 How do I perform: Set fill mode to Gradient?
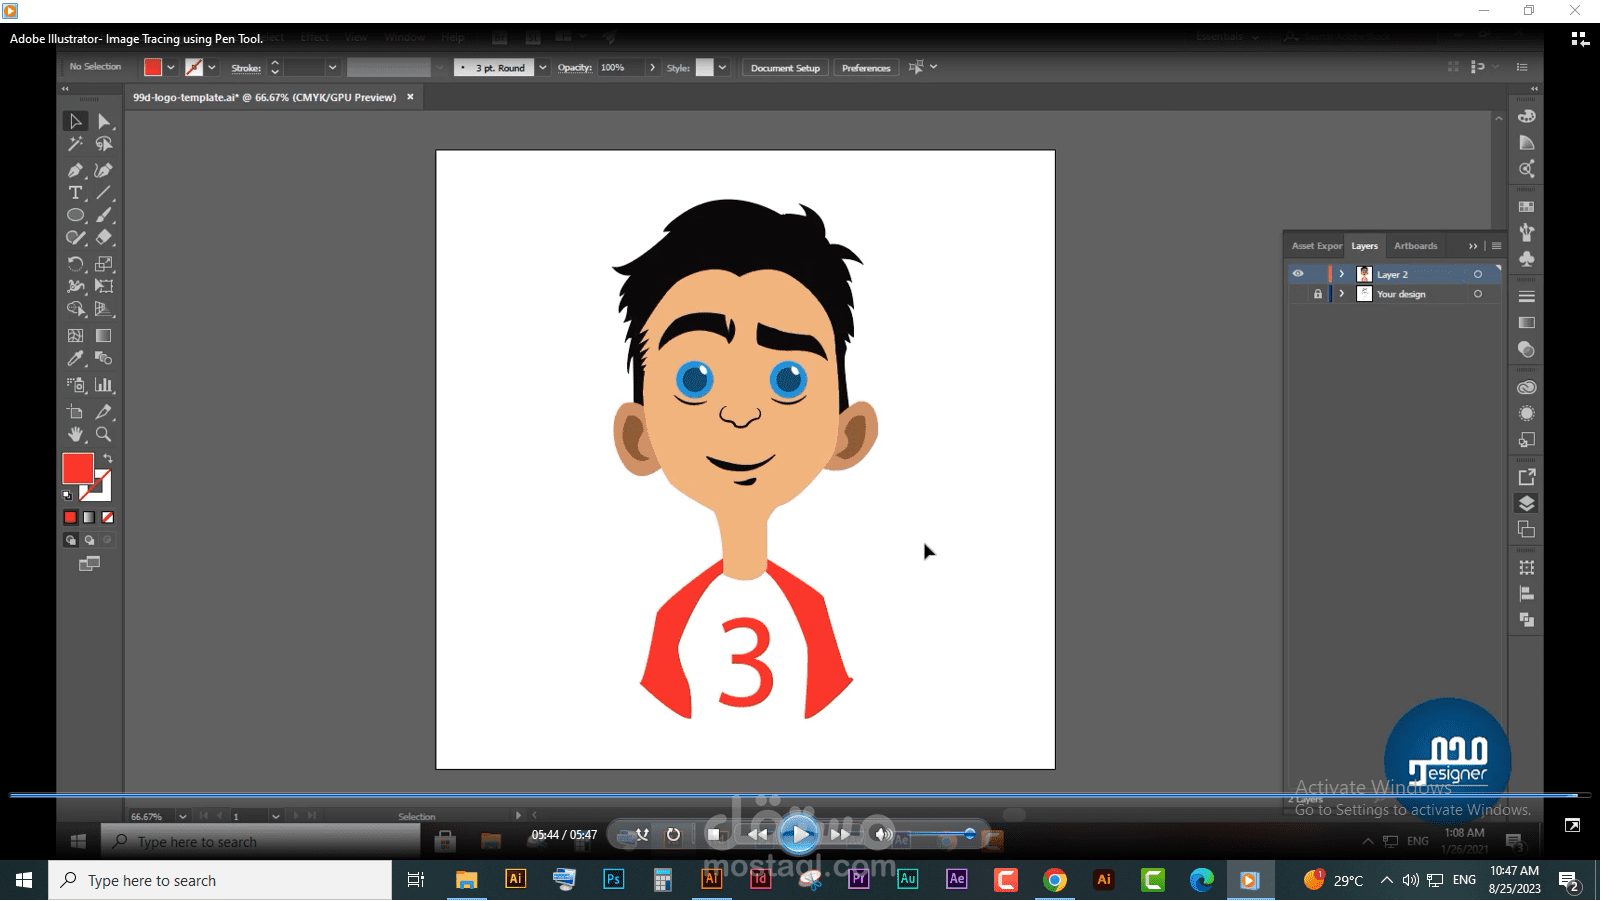[89, 518]
